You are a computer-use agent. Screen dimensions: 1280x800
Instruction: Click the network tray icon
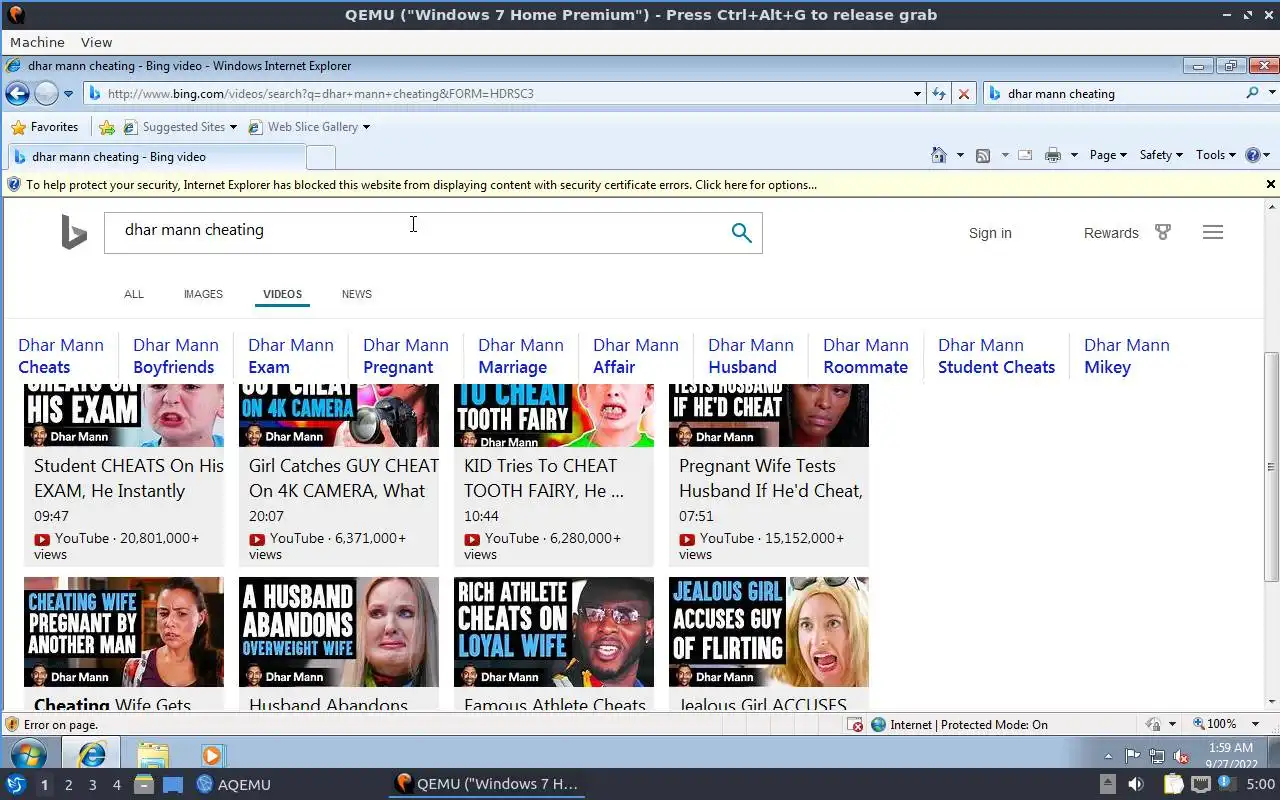pos(1157,756)
